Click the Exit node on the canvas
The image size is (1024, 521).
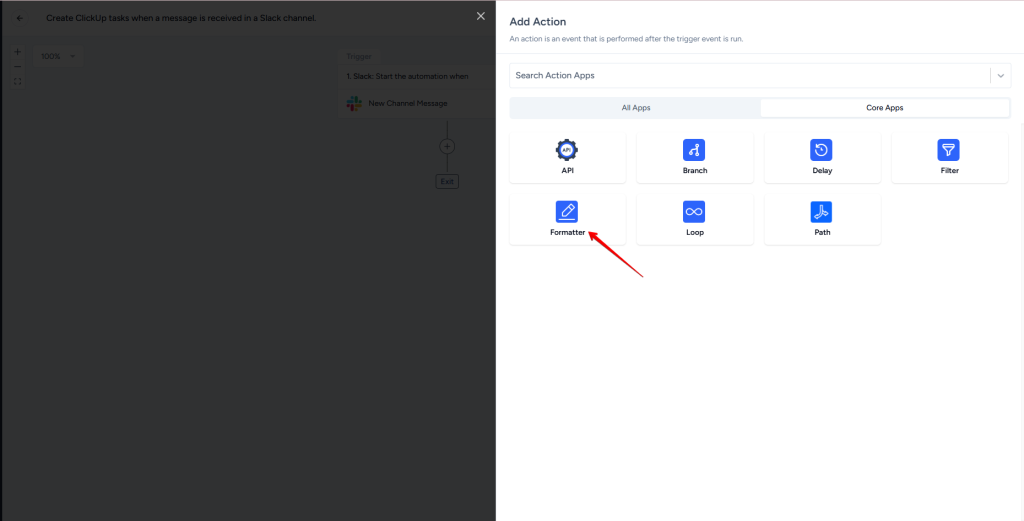[x=447, y=181]
